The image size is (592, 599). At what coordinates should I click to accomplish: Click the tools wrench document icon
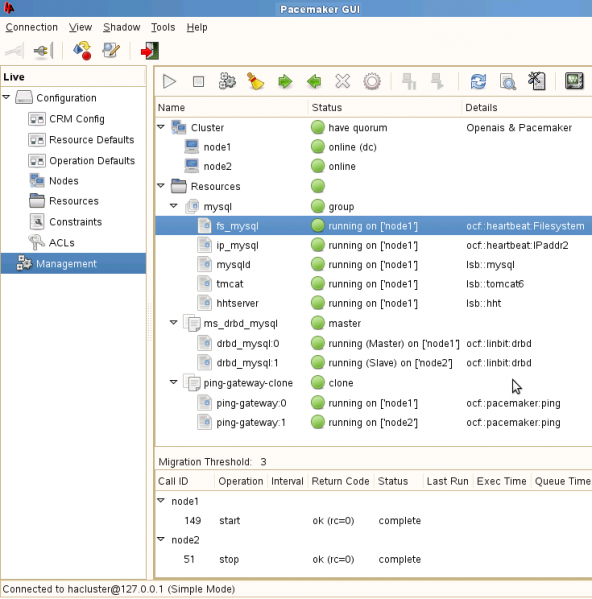click(537, 81)
